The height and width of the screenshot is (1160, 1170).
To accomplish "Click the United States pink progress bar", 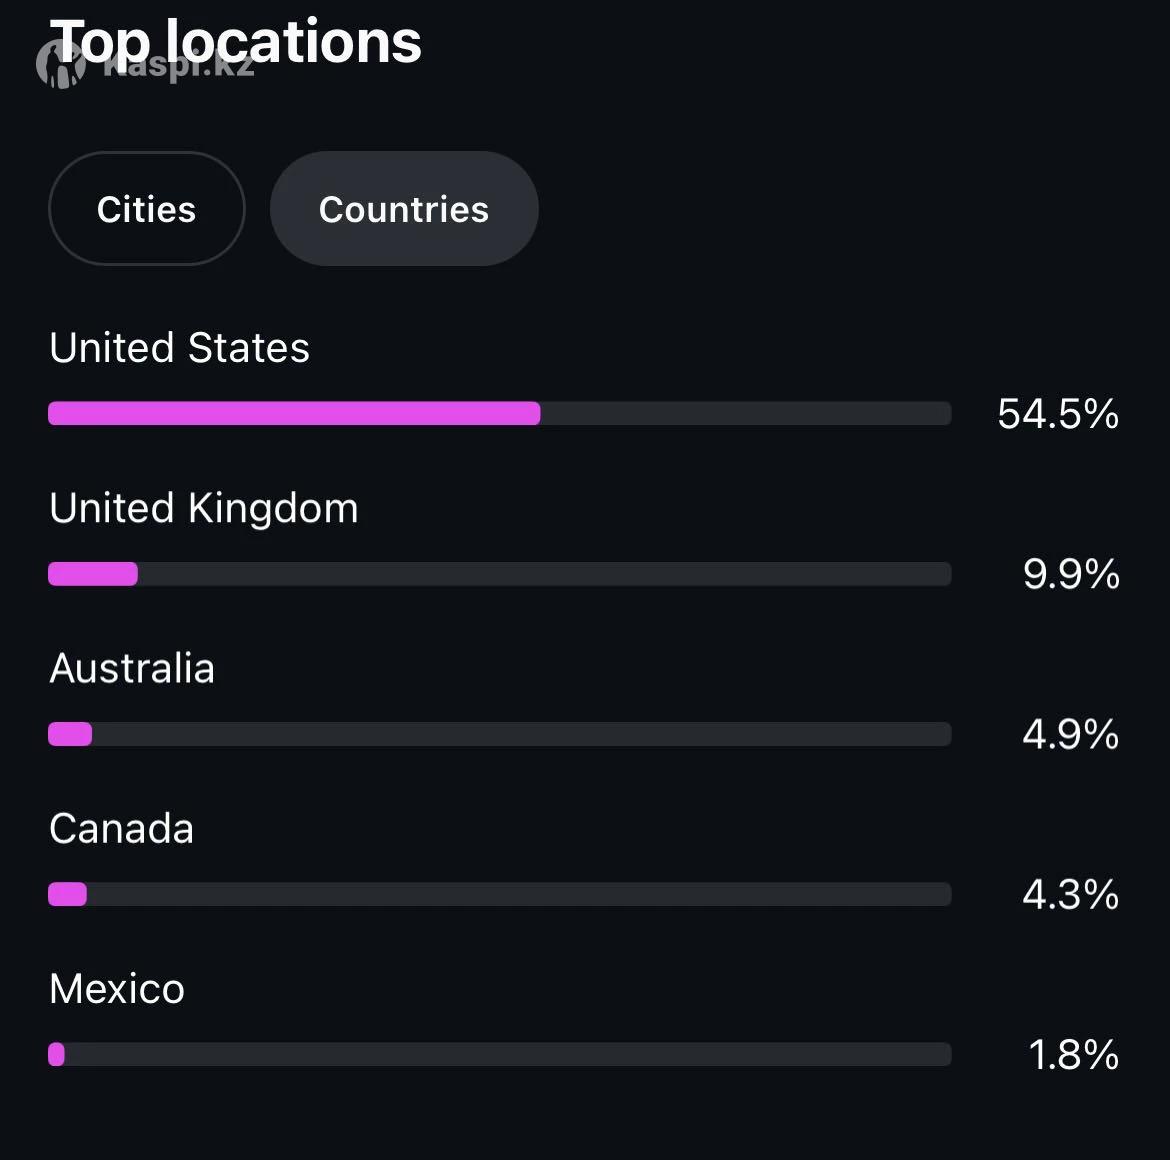I will point(294,413).
